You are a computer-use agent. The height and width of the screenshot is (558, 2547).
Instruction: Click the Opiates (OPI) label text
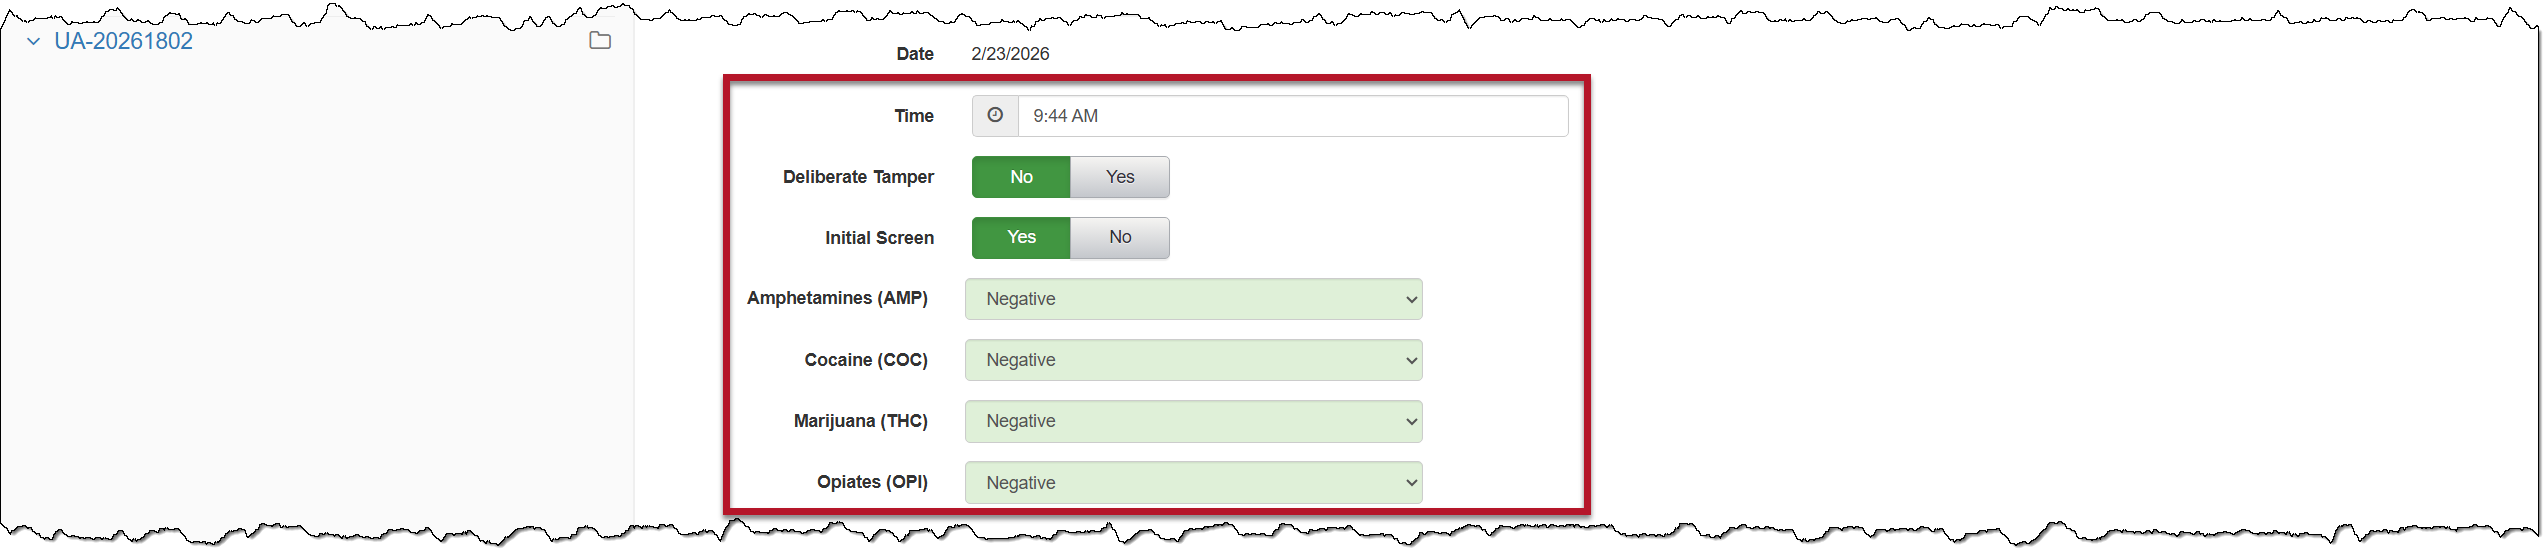pyautogui.click(x=872, y=482)
